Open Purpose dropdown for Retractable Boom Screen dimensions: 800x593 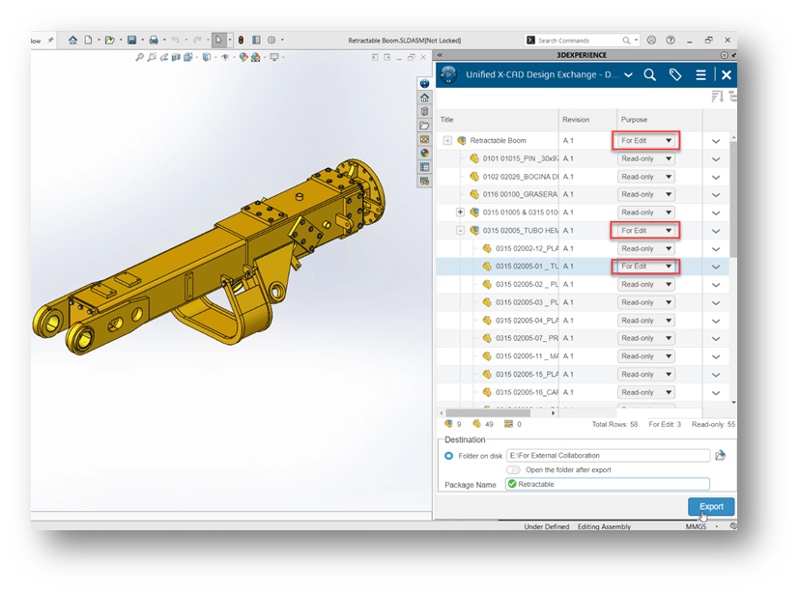pos(646,140)
